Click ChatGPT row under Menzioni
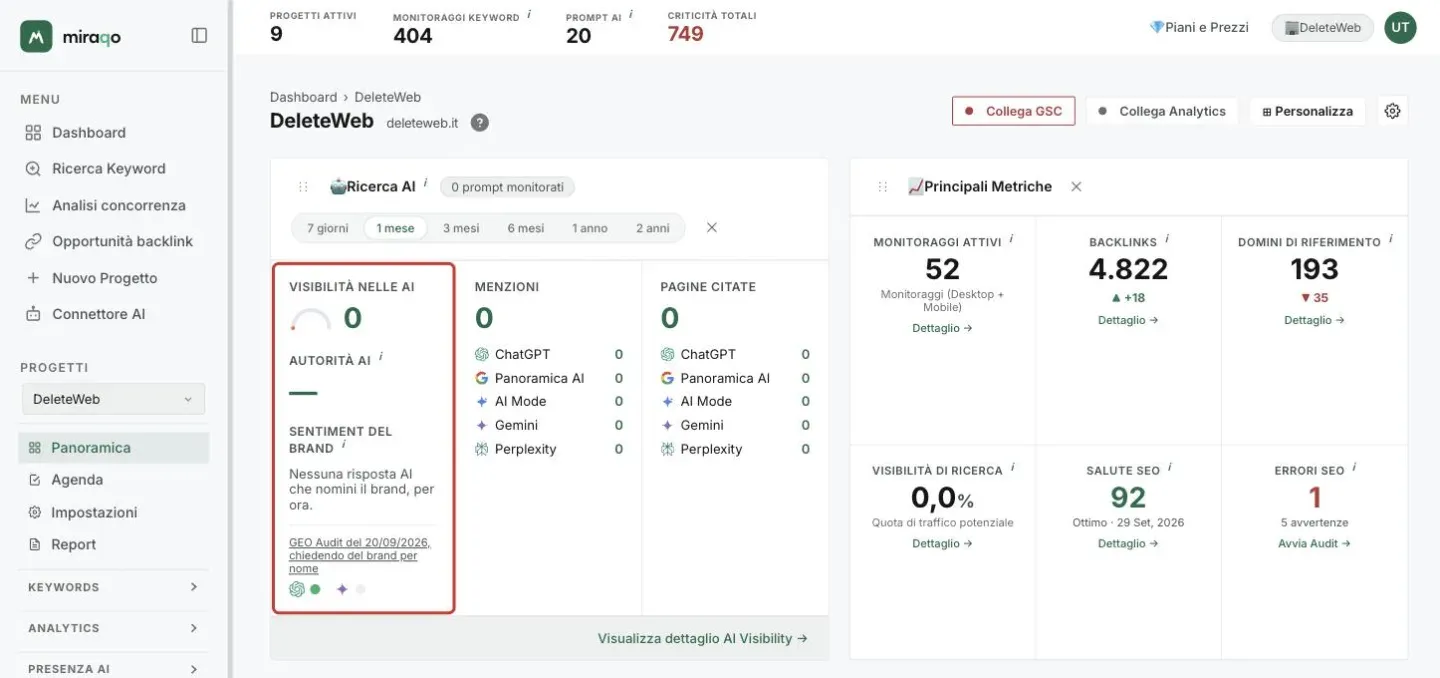The width and height of the screenshot is (1440, 678). (x=549, y=354)
